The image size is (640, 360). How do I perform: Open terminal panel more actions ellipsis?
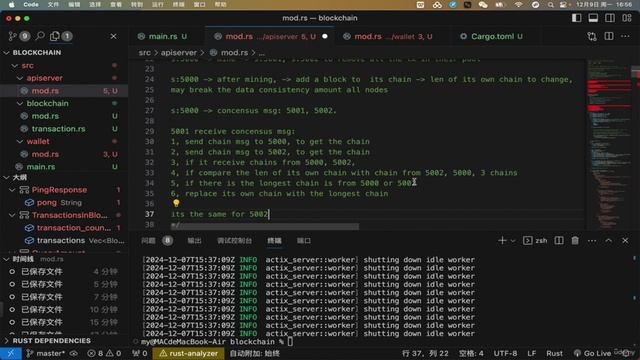coord(592,241)
